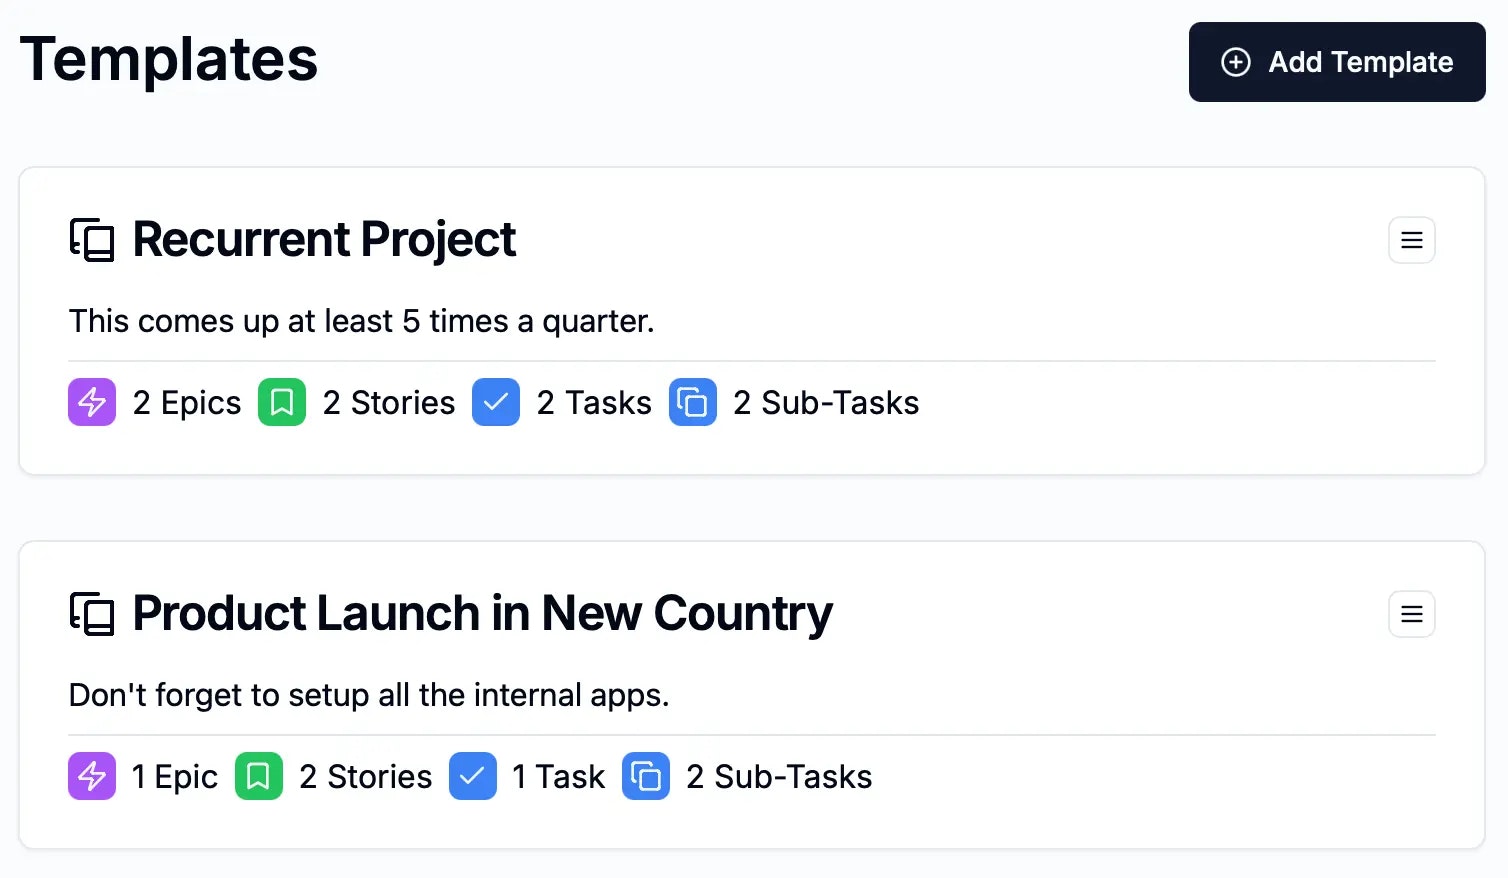Screen dimensions: 1508x878
Task: Click the Sub-Tasks copy icon in Recurrent Project
Action: click(x=693, y=402)
